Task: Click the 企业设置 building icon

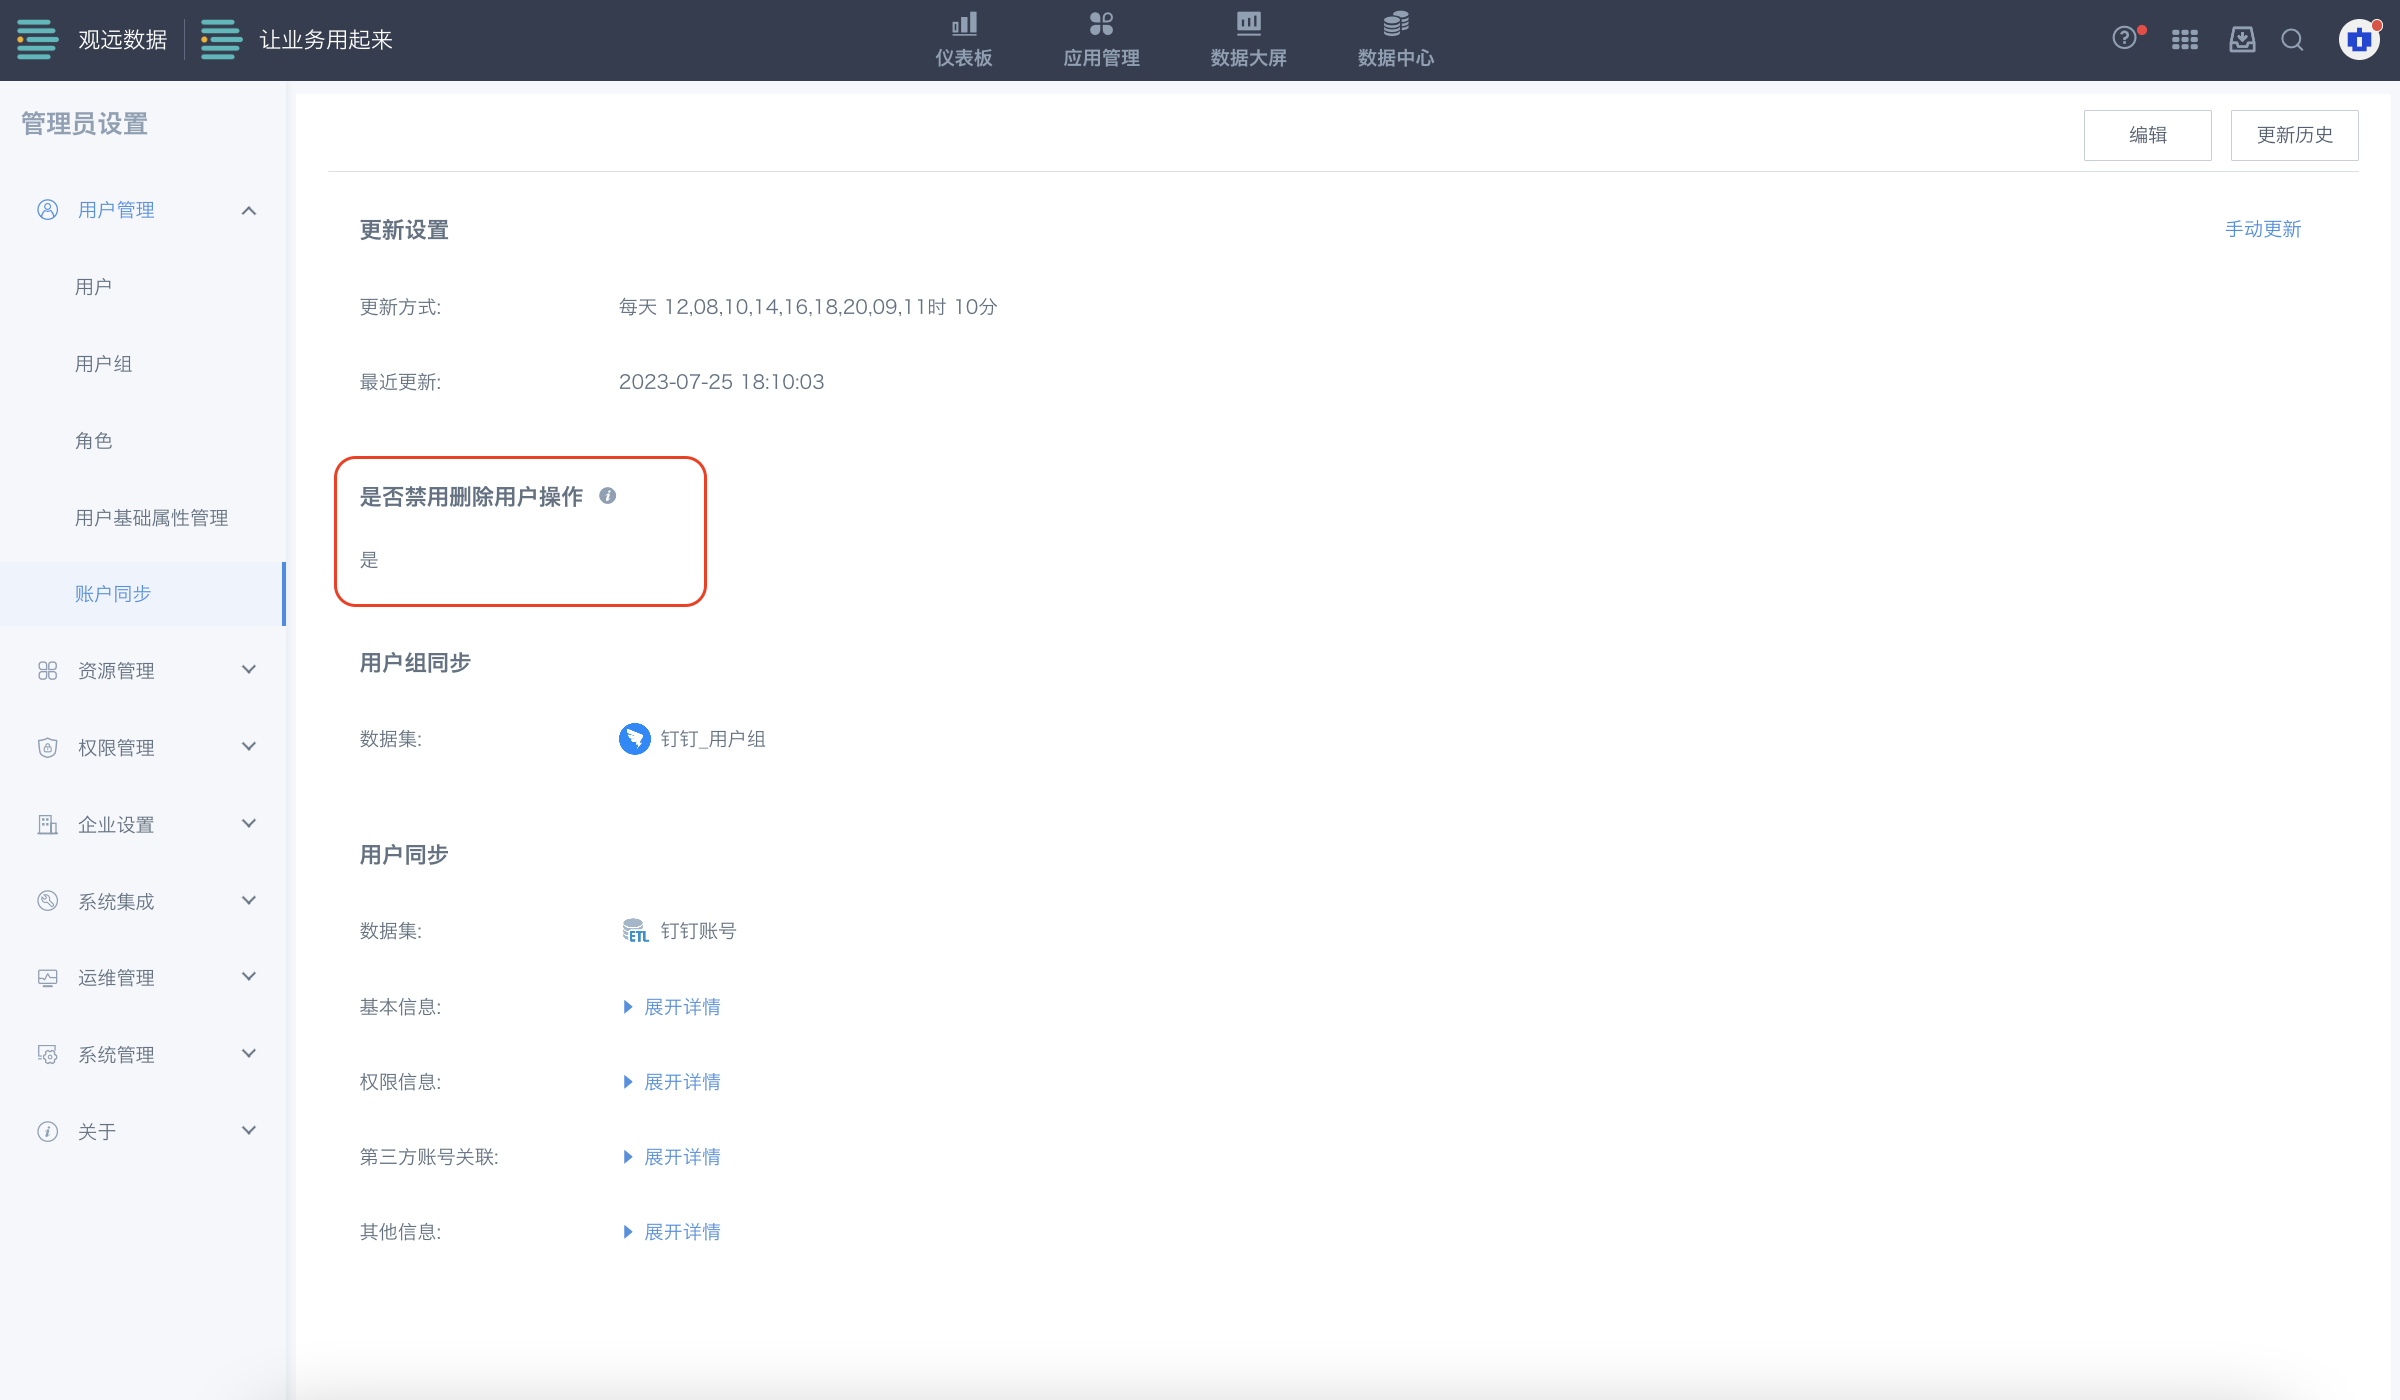Action: 47,824
